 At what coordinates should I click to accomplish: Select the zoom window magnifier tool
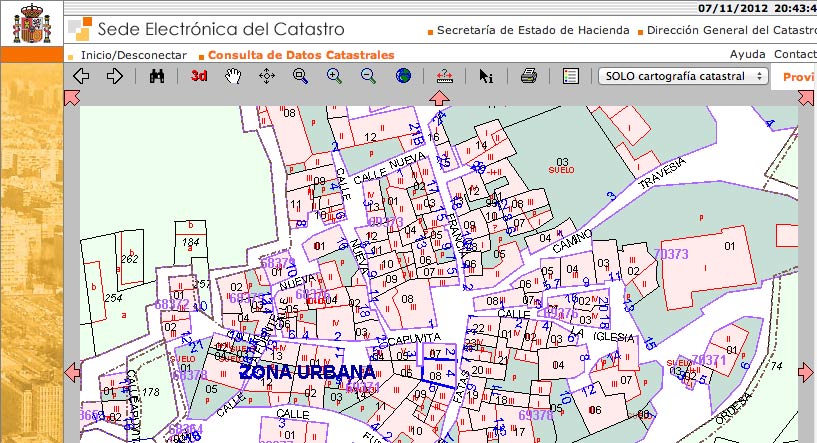point(300,76)
